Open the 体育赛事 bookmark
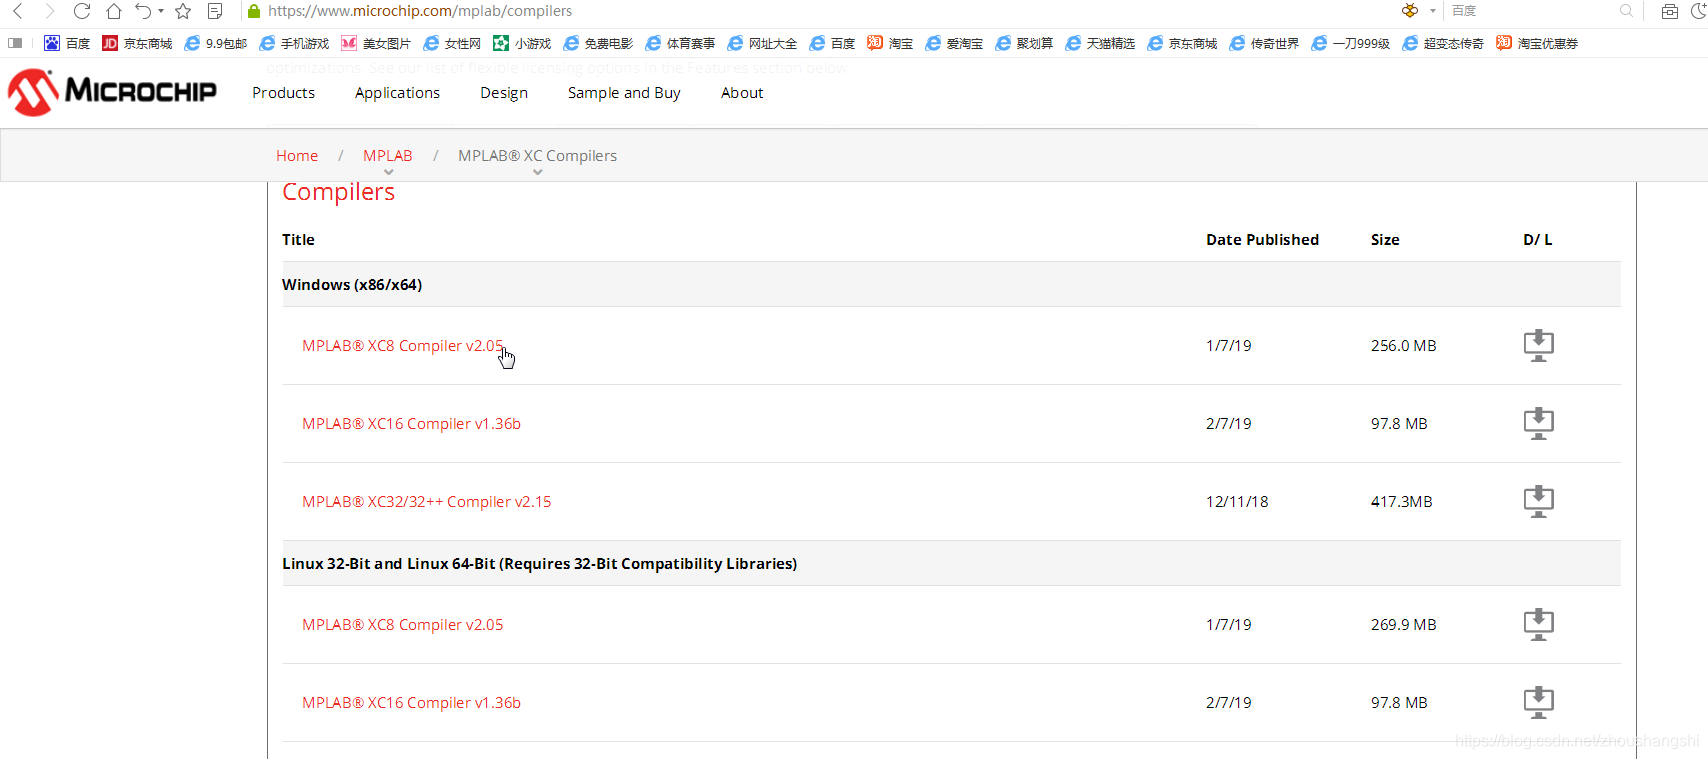Image resolution: width=1708 pixels, height=759 pixels. [680, 43]
